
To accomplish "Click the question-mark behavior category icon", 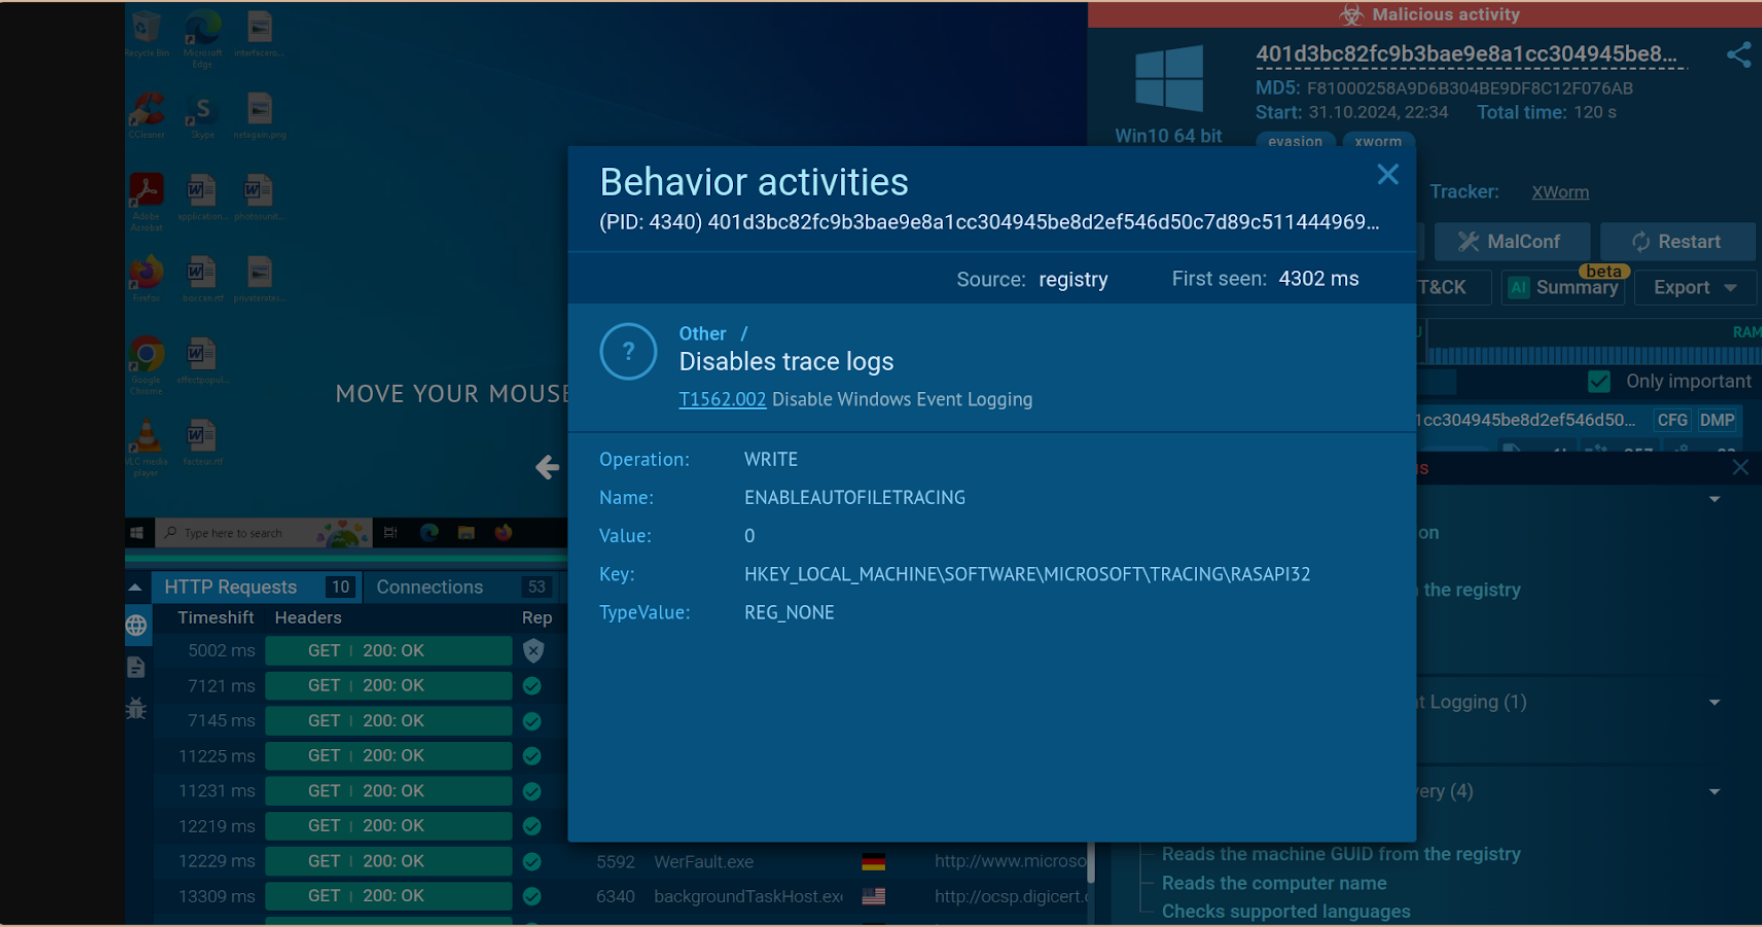I will pos(628,351).
